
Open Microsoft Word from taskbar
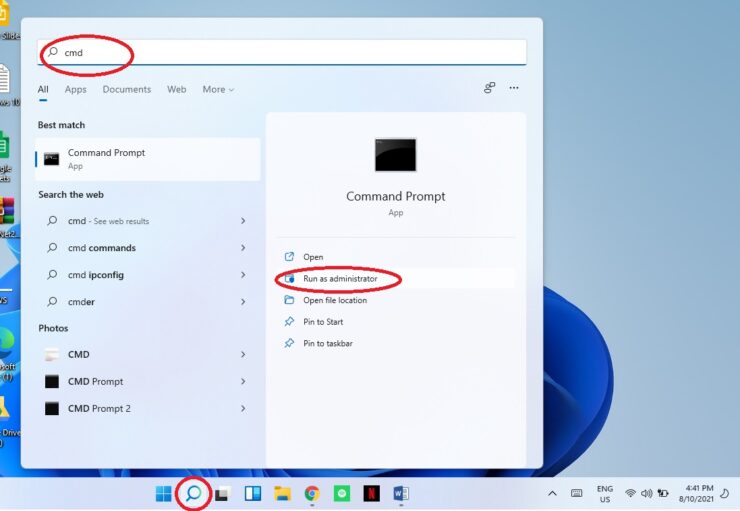(x=401, y=493)
